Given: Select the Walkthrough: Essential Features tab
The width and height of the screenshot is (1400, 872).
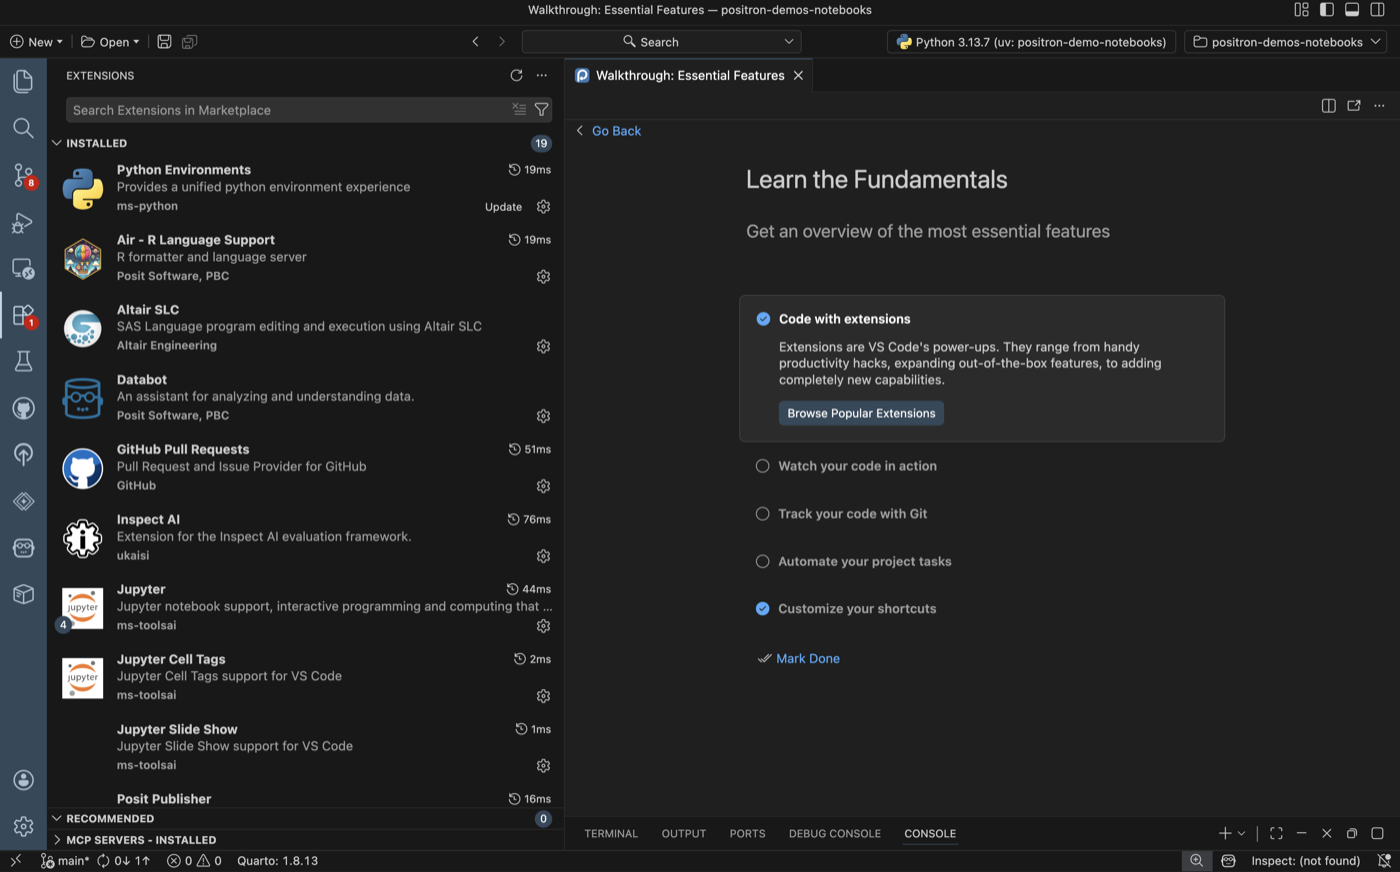Looking at the screenshot, I should (689, 75).
